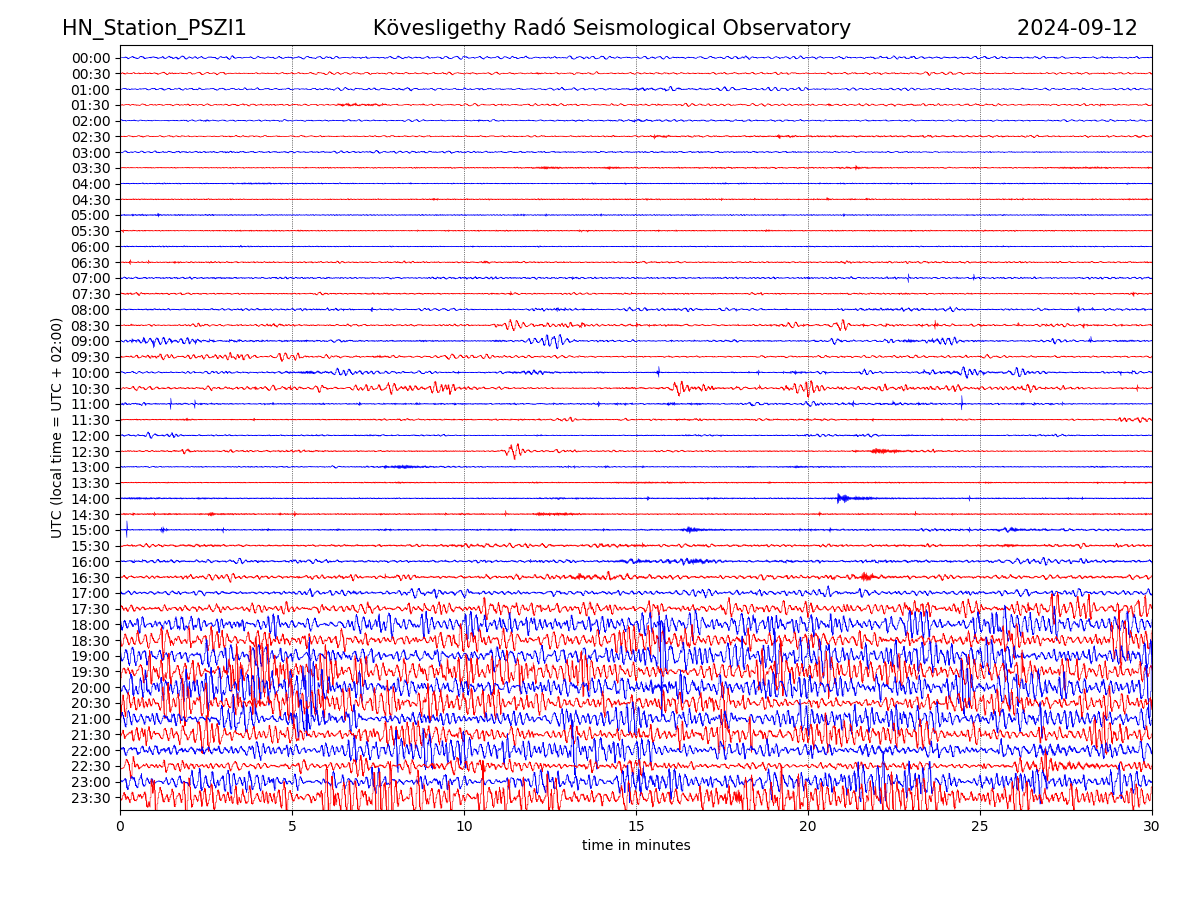The image size is (1200, 900).
Task: Click the 17:00 row time label
Action: (x=91, y=593)
